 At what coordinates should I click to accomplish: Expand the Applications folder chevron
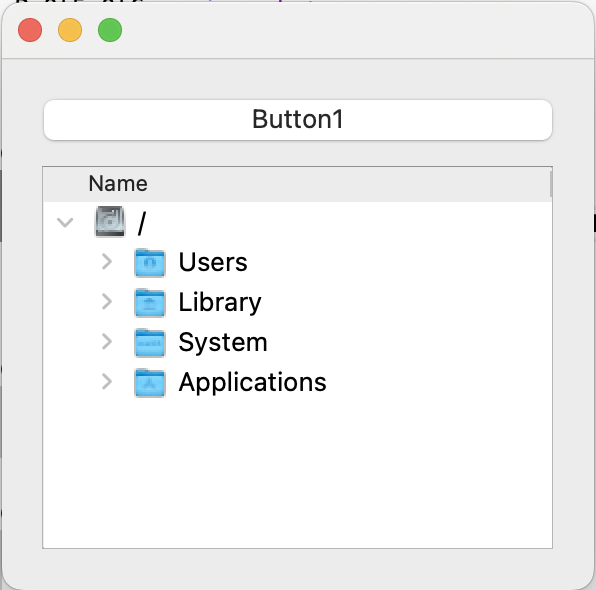(x=107, y=382)
